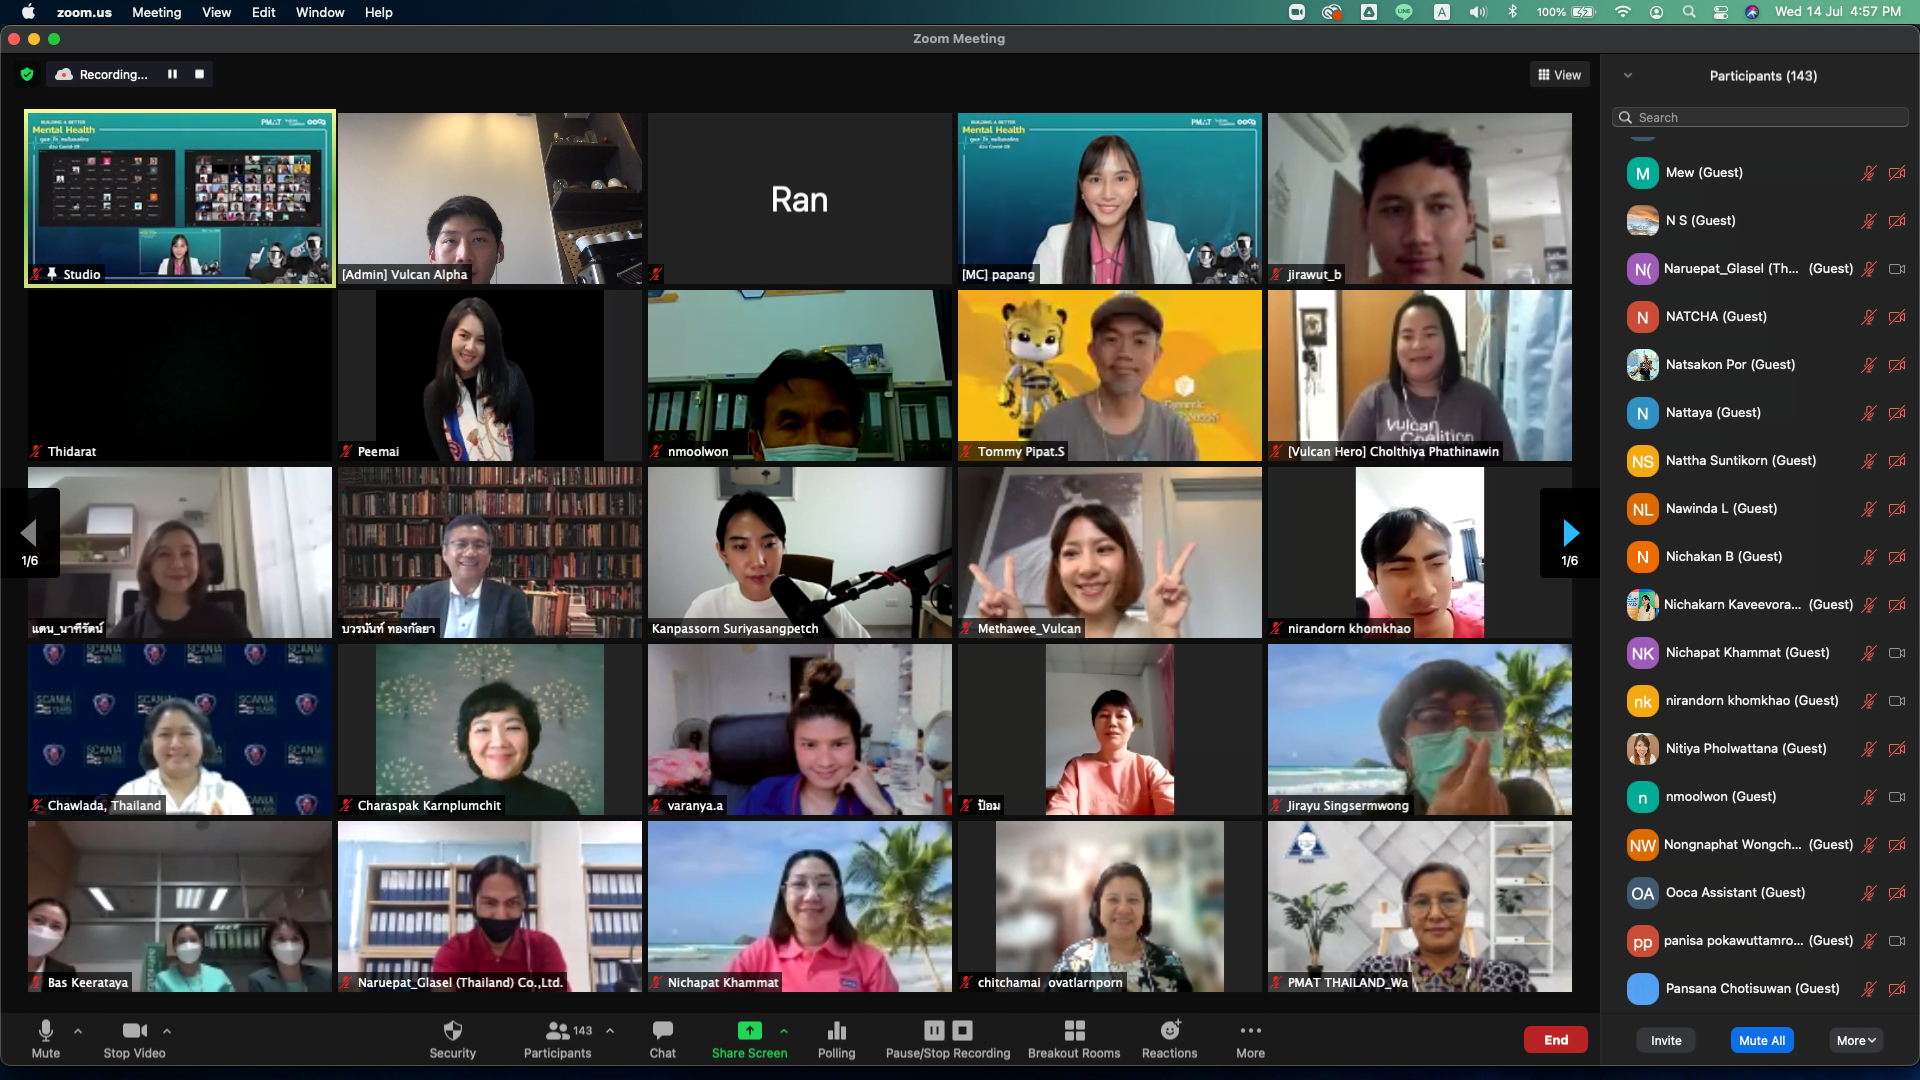This screenshot has height=1080, width=1920.
Task: Click the green Share Screen icon
Action: pyautogui.click(x=749, y=1030)
